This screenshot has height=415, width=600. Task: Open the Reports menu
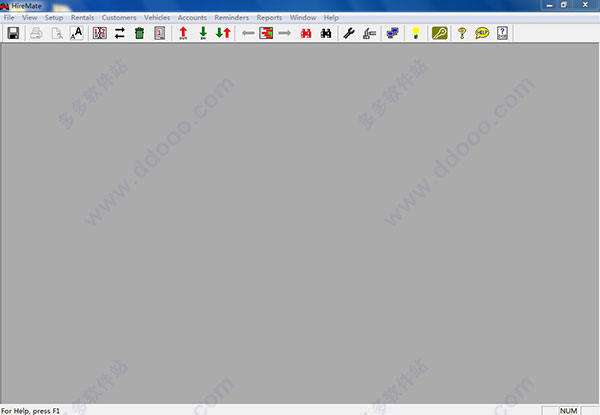coord(269,18)
